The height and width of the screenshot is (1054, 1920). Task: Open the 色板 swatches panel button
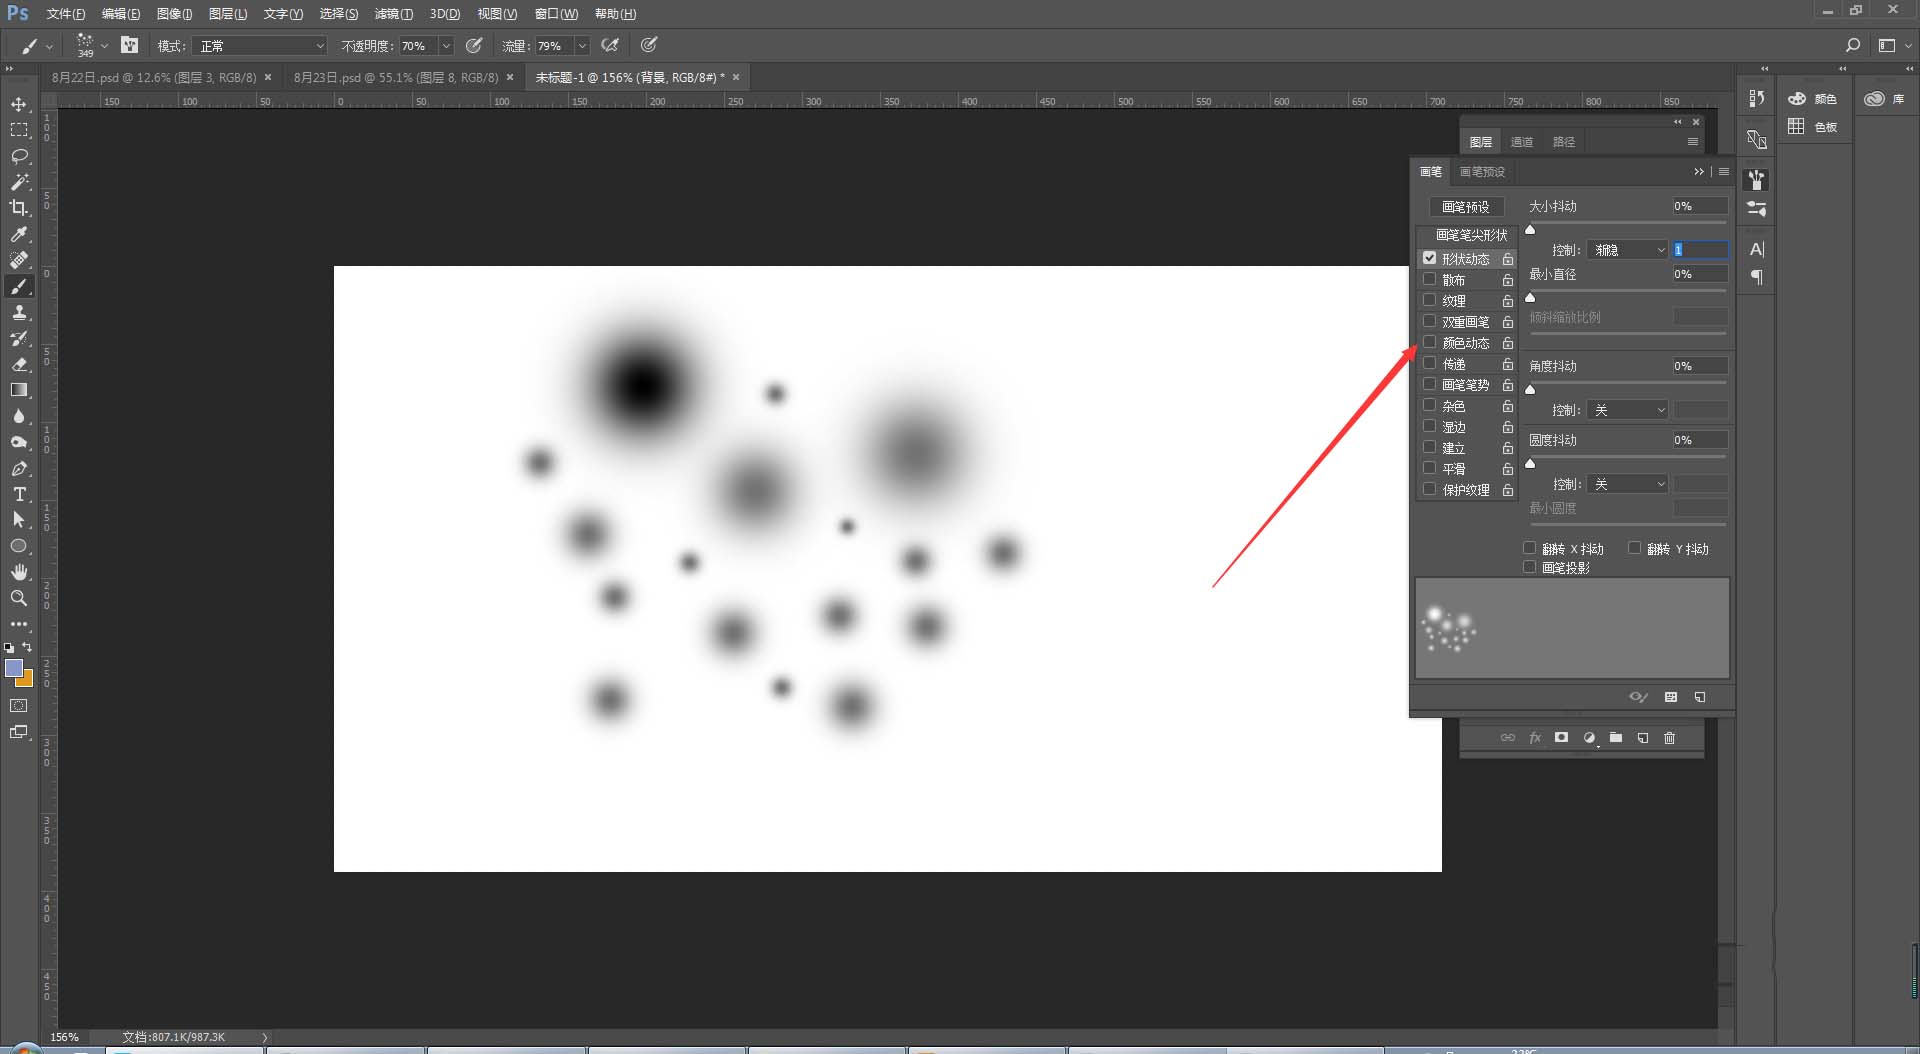[1815, 127]
